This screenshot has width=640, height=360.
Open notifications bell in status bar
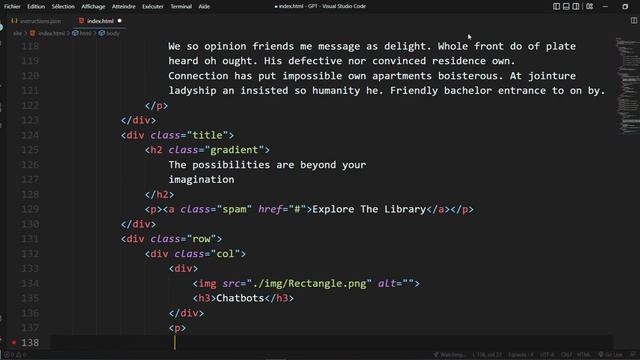[633, 355]
